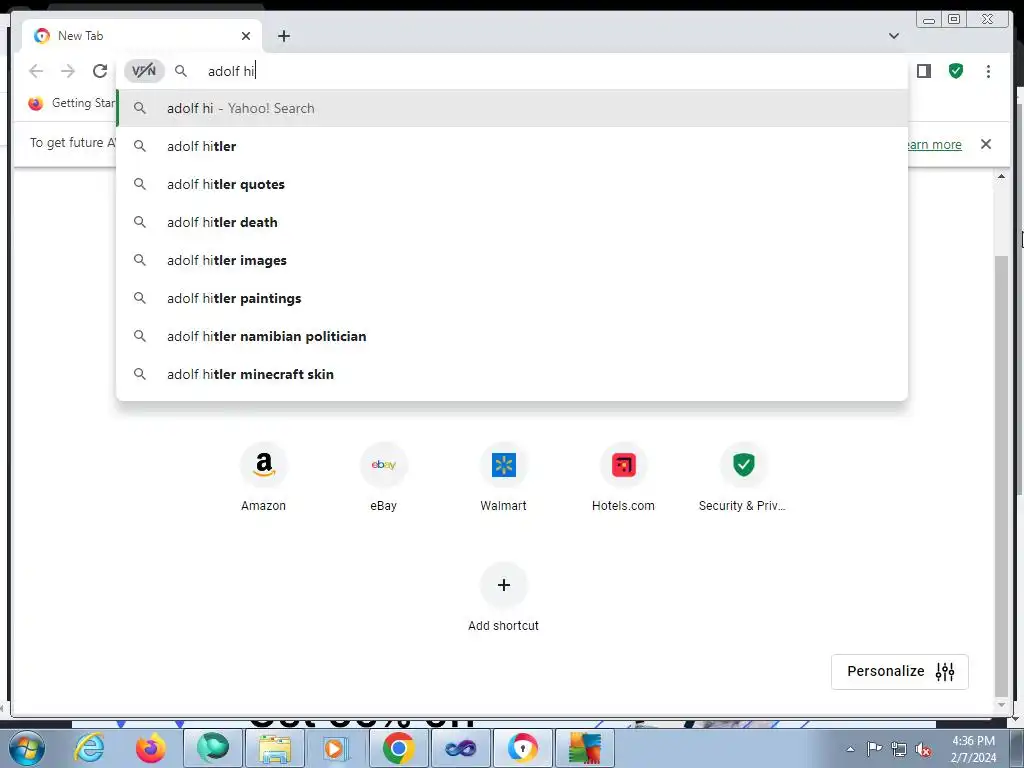Open the green security shield icon
Screen dimensions: 1024x768
tap(955, 71)
